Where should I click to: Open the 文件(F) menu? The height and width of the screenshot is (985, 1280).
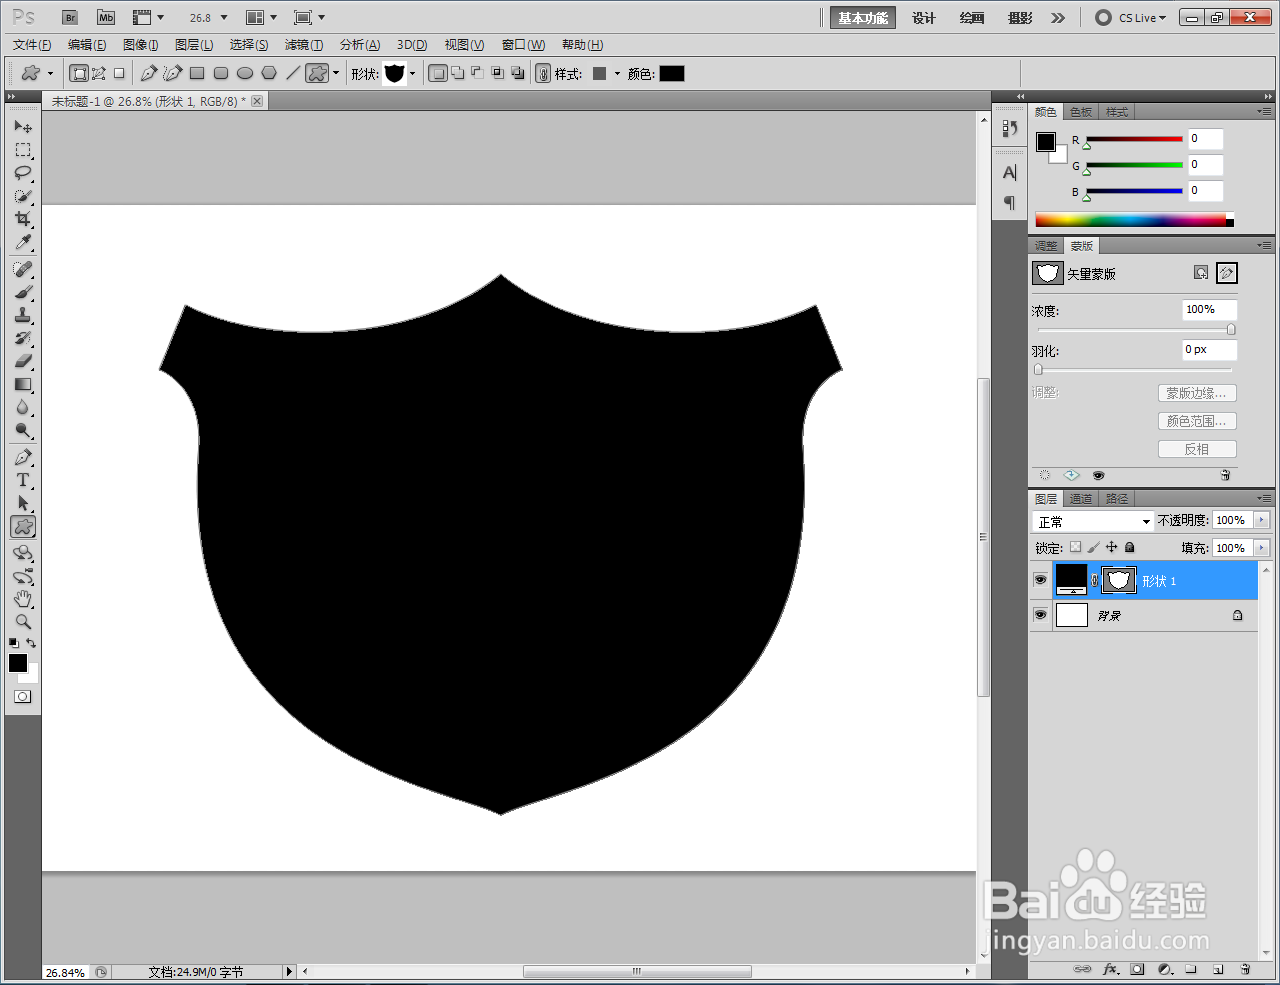pyautogui.click(x=32, y=45)
